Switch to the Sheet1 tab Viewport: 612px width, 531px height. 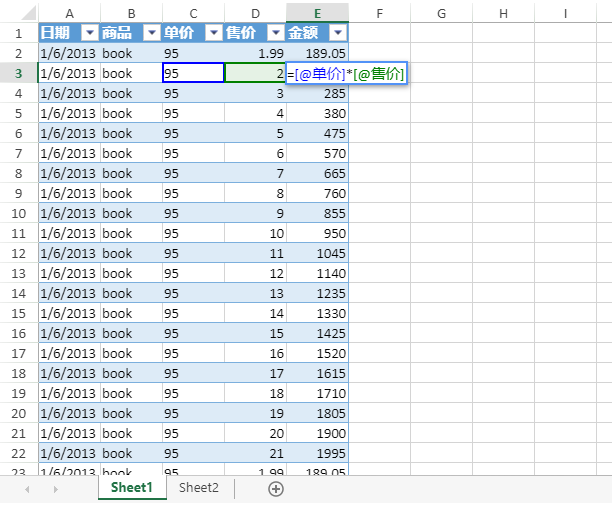coord(132,488)
